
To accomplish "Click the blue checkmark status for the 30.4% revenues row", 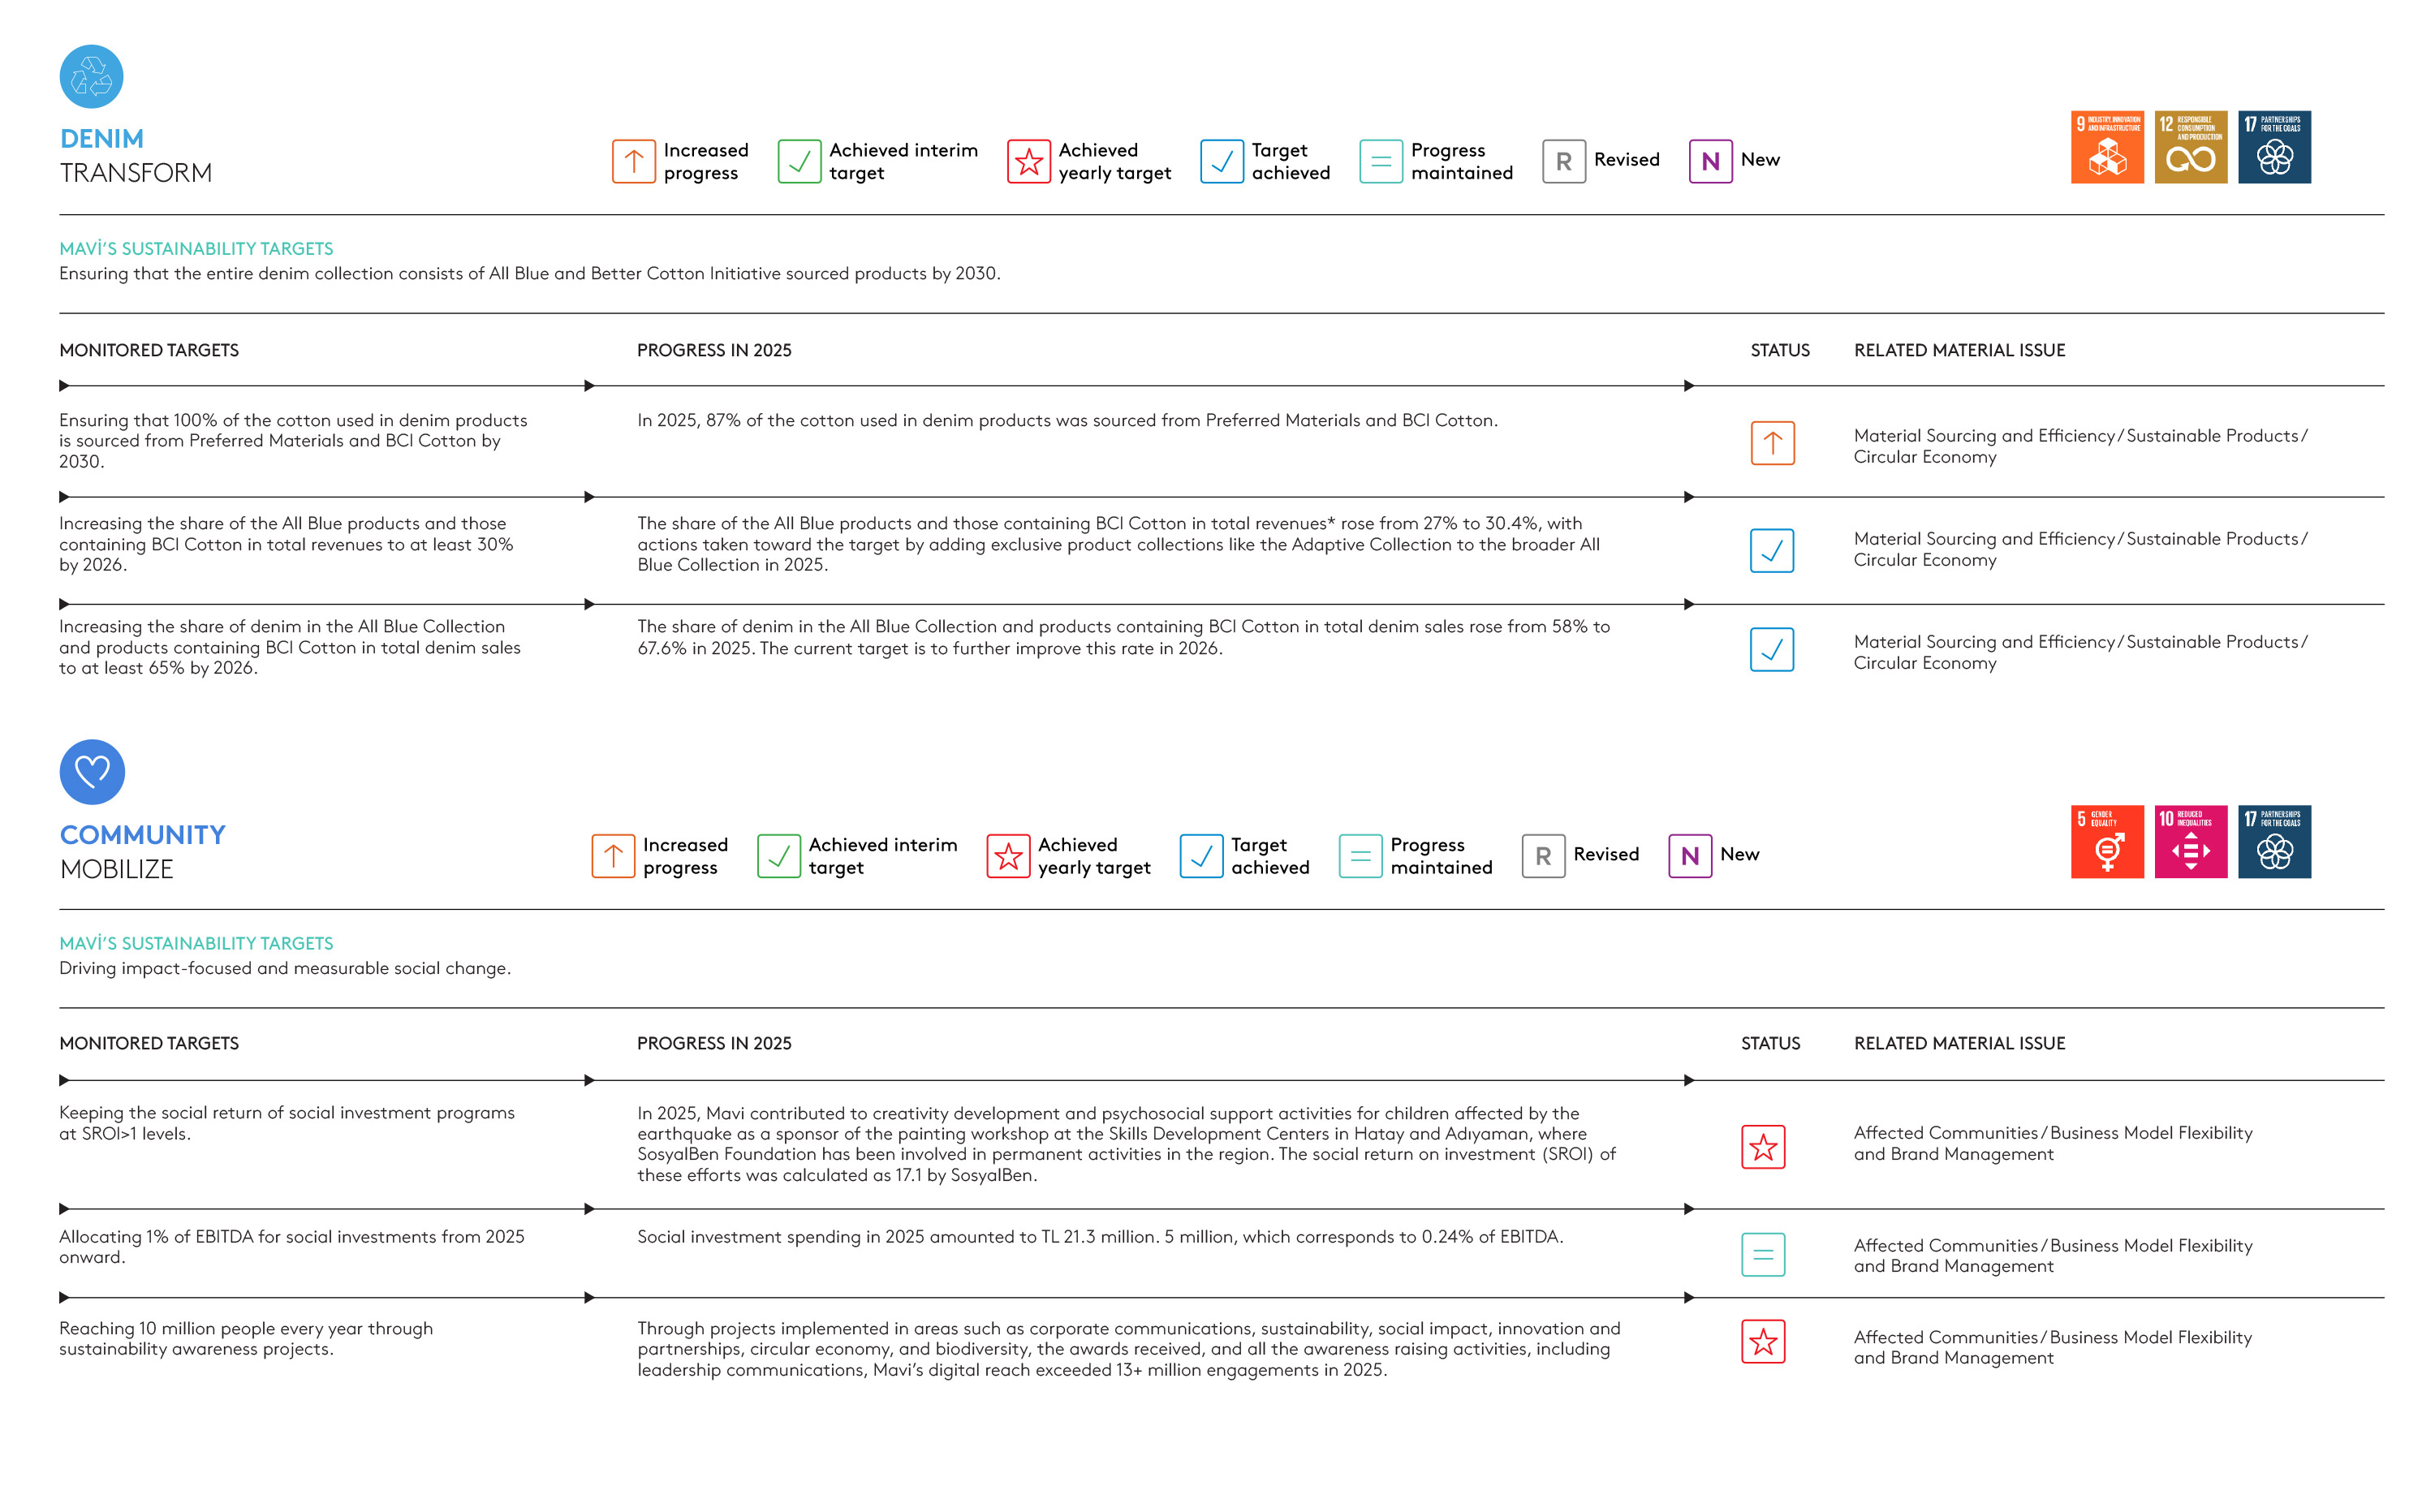I will coord(1771,550).
